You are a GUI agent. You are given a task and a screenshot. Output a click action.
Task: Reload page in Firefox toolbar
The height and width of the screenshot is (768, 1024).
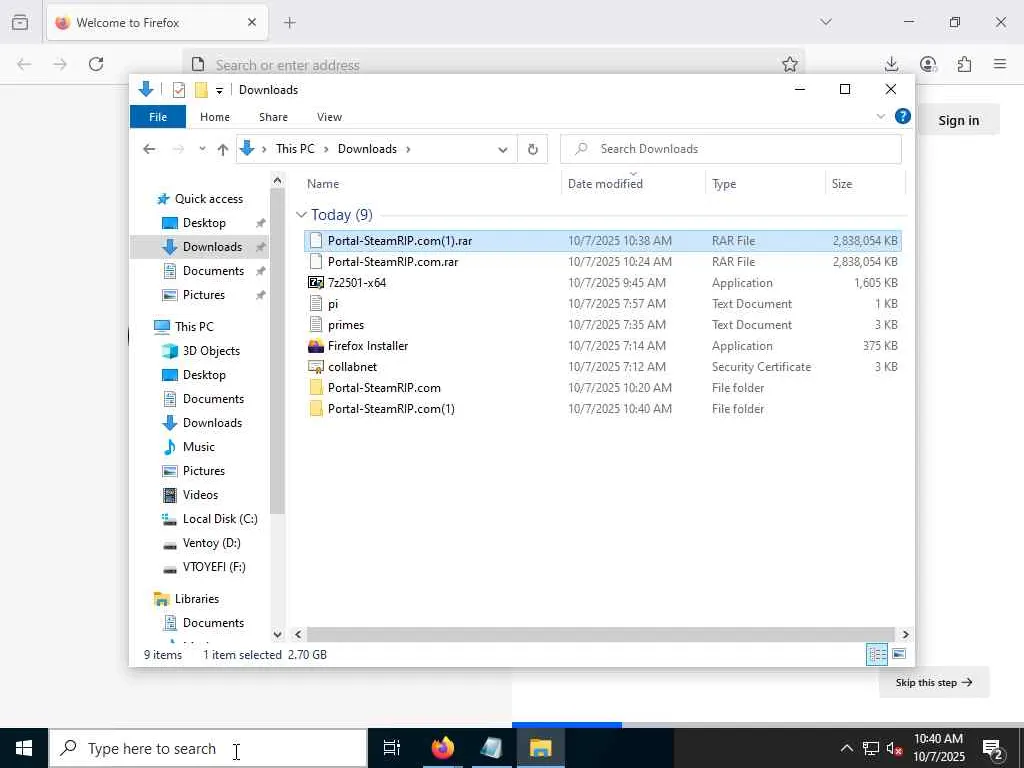click(96, 64)
